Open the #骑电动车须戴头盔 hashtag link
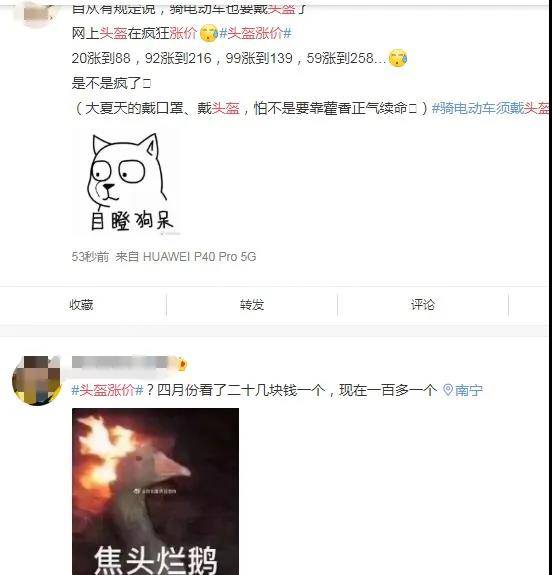Image resolution: width=552 pixels, height=575 pixels. click(x=491, y=108)
